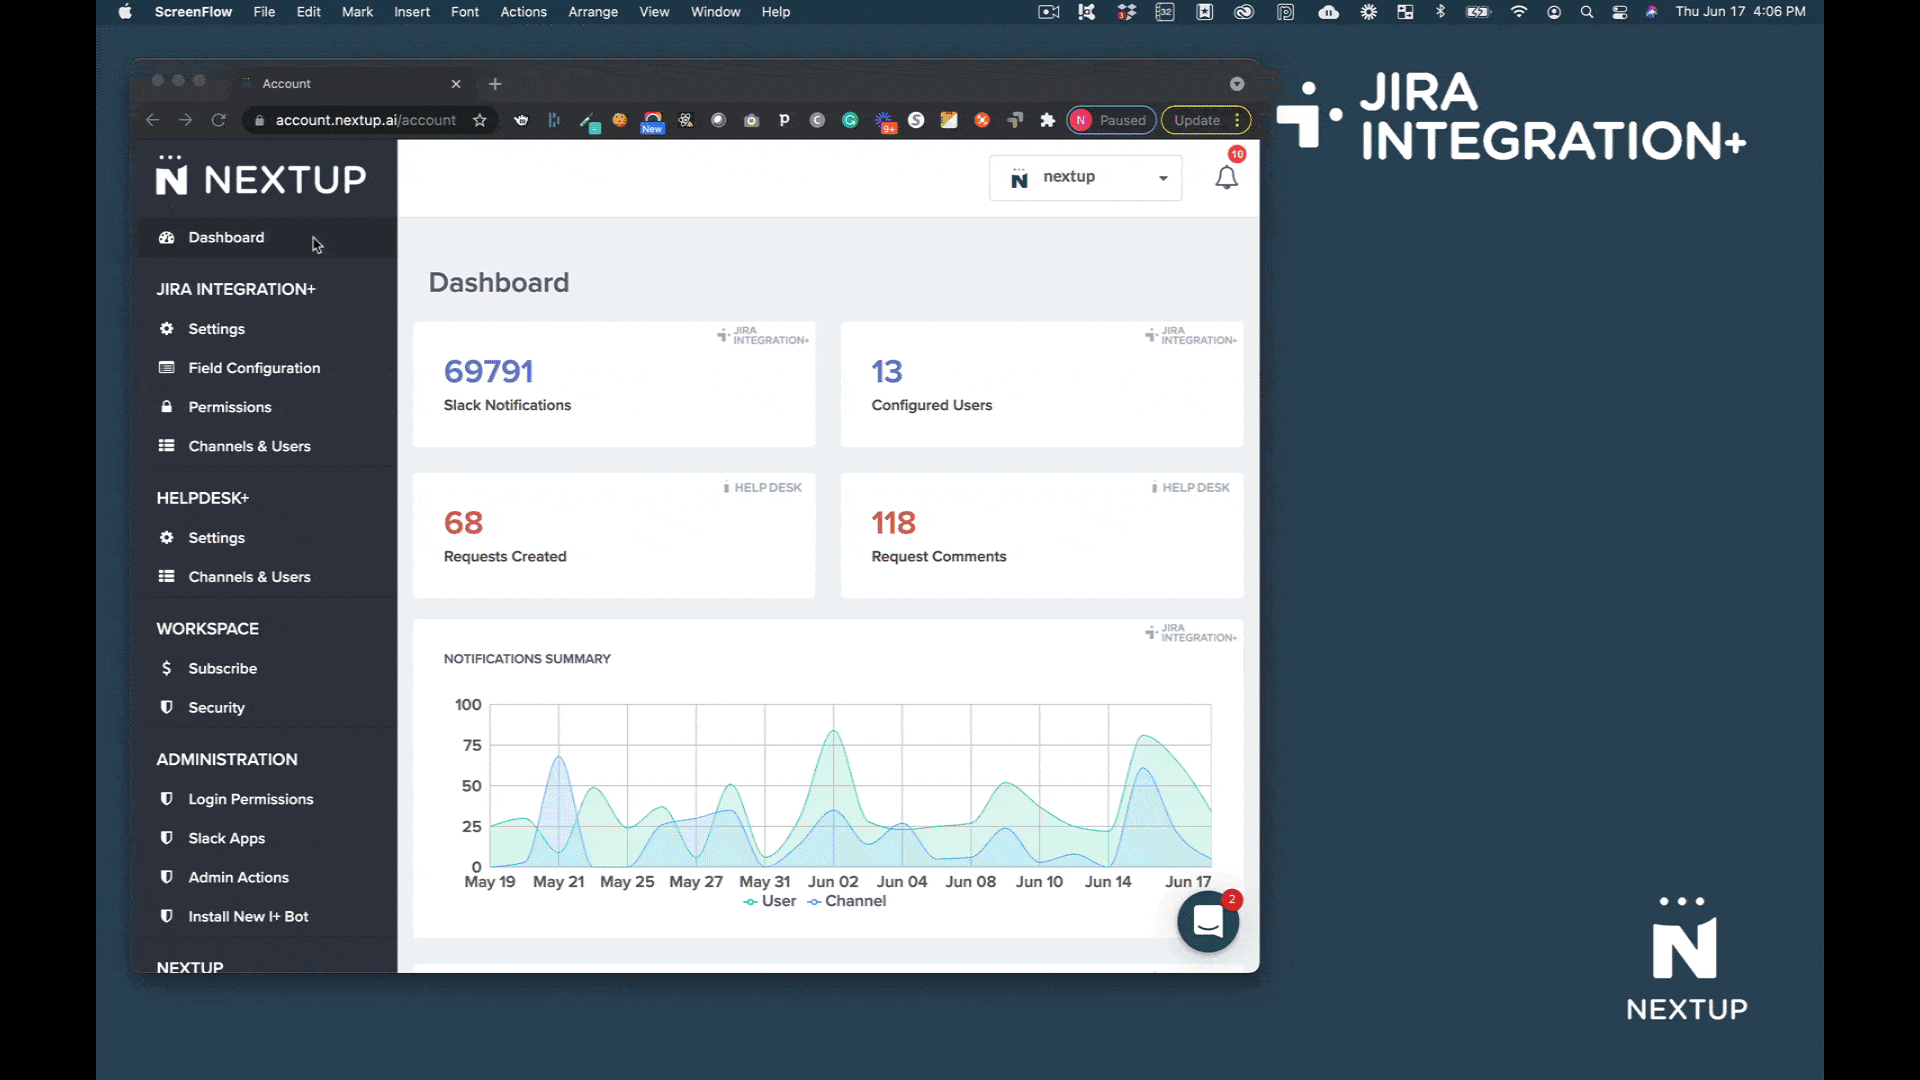The width and height of the screenshot is (1920, 1080).
Task: Click the Jira Integration+ extension icon
Action: coord(1015,120)
